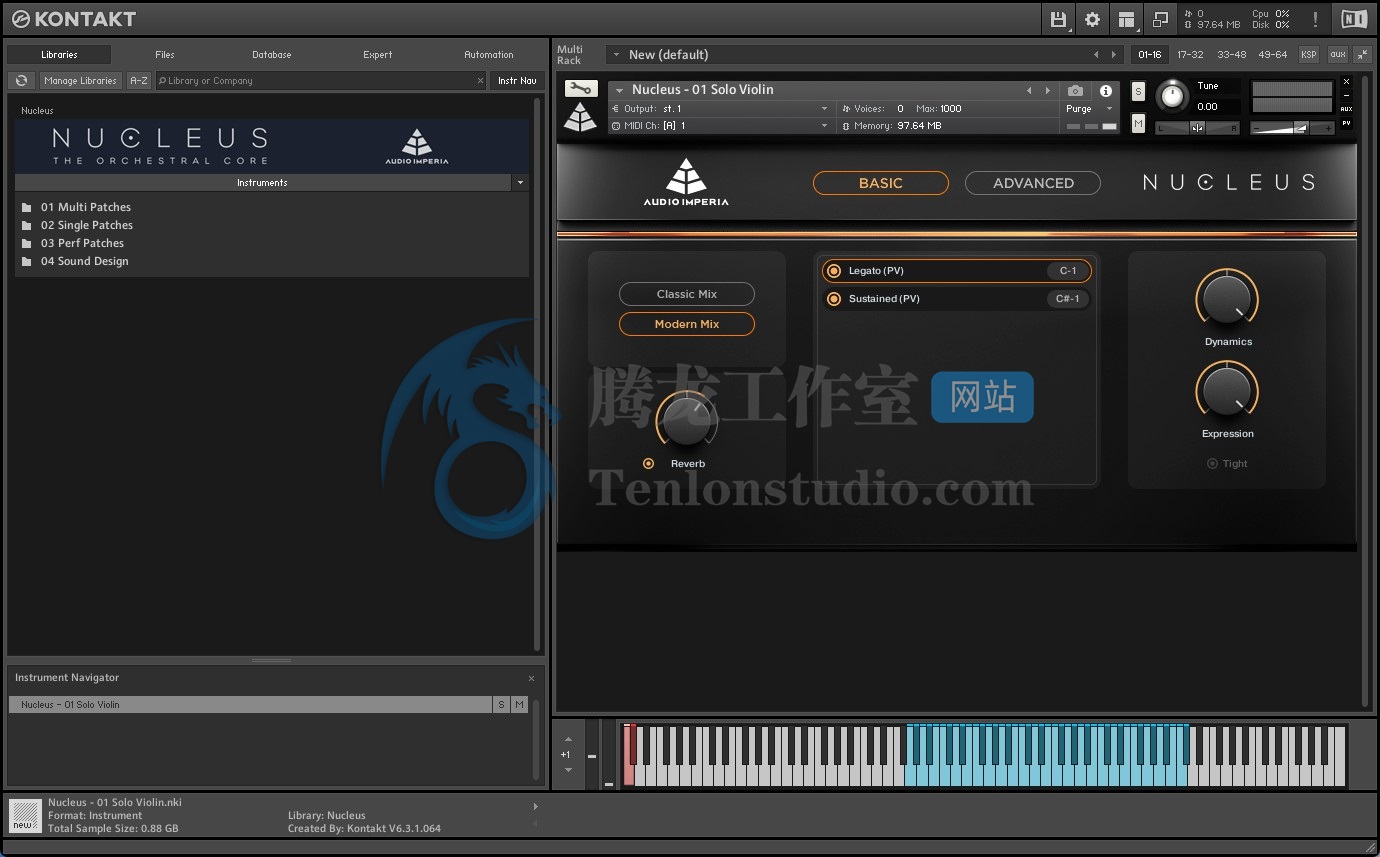Open snapshot view with camera icon
Screen dimensions: 1380x857
[x=1075, y=90]
